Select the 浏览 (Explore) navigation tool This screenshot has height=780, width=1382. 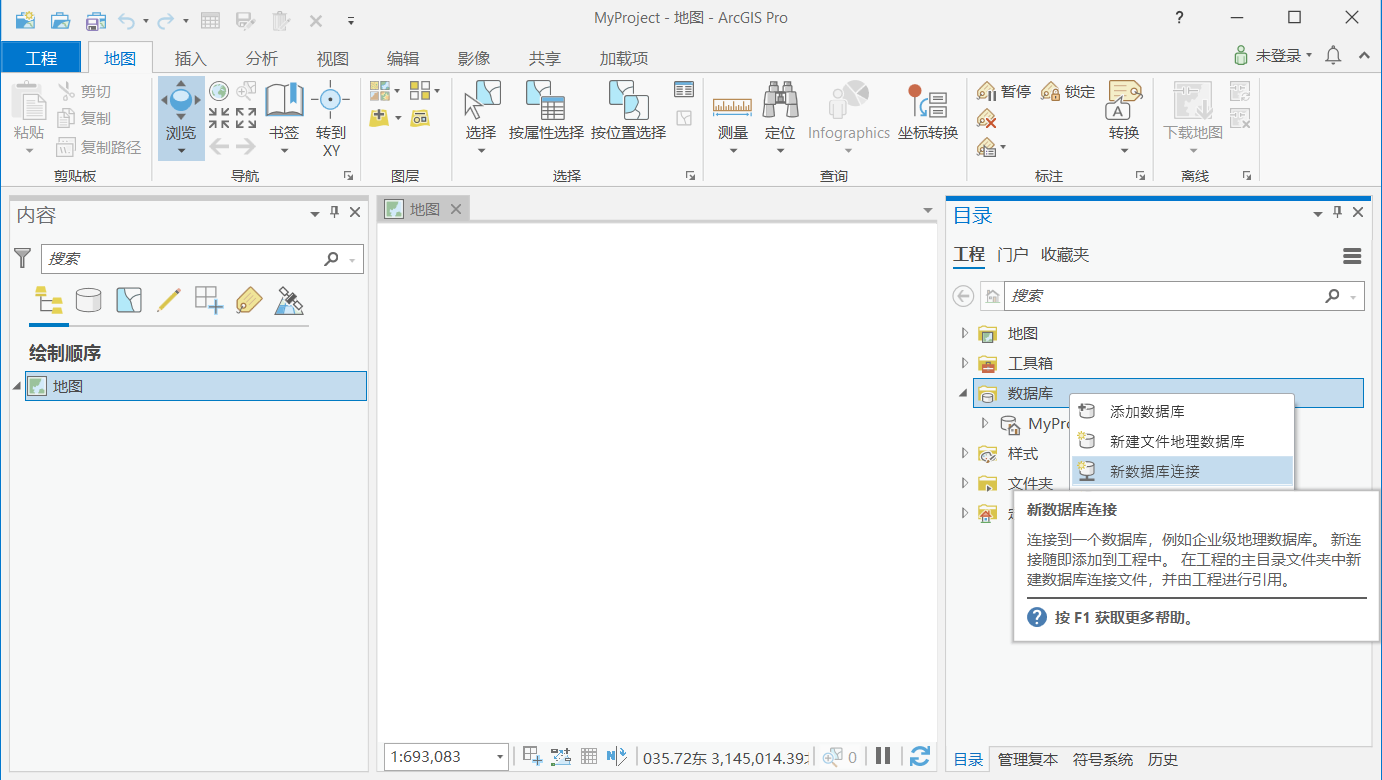181,118
